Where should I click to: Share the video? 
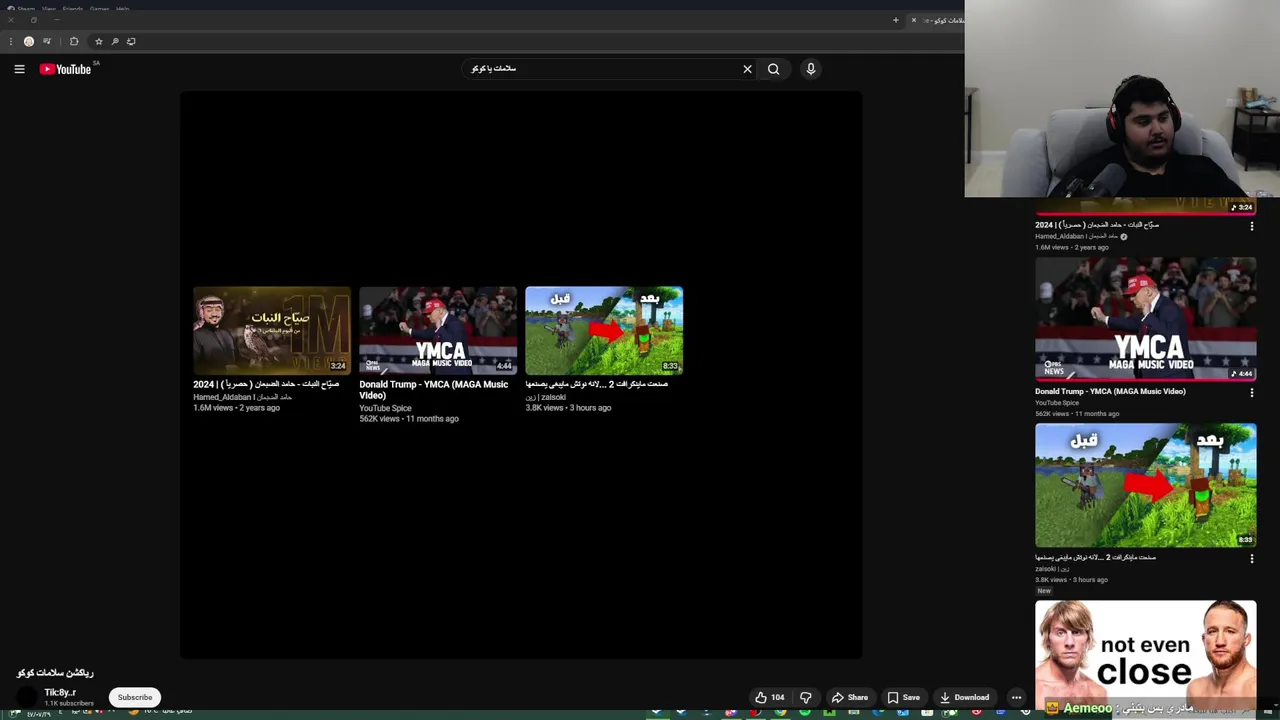849,697
